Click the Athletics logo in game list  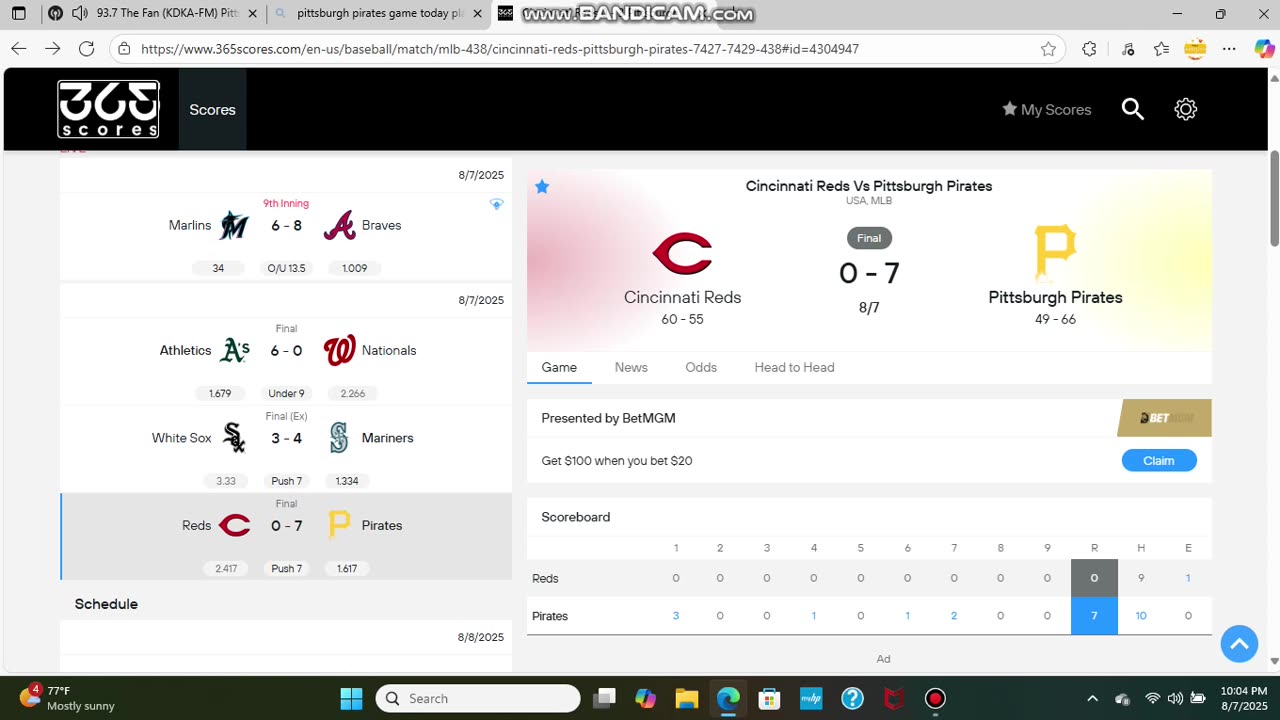click(x=234, y=350)
